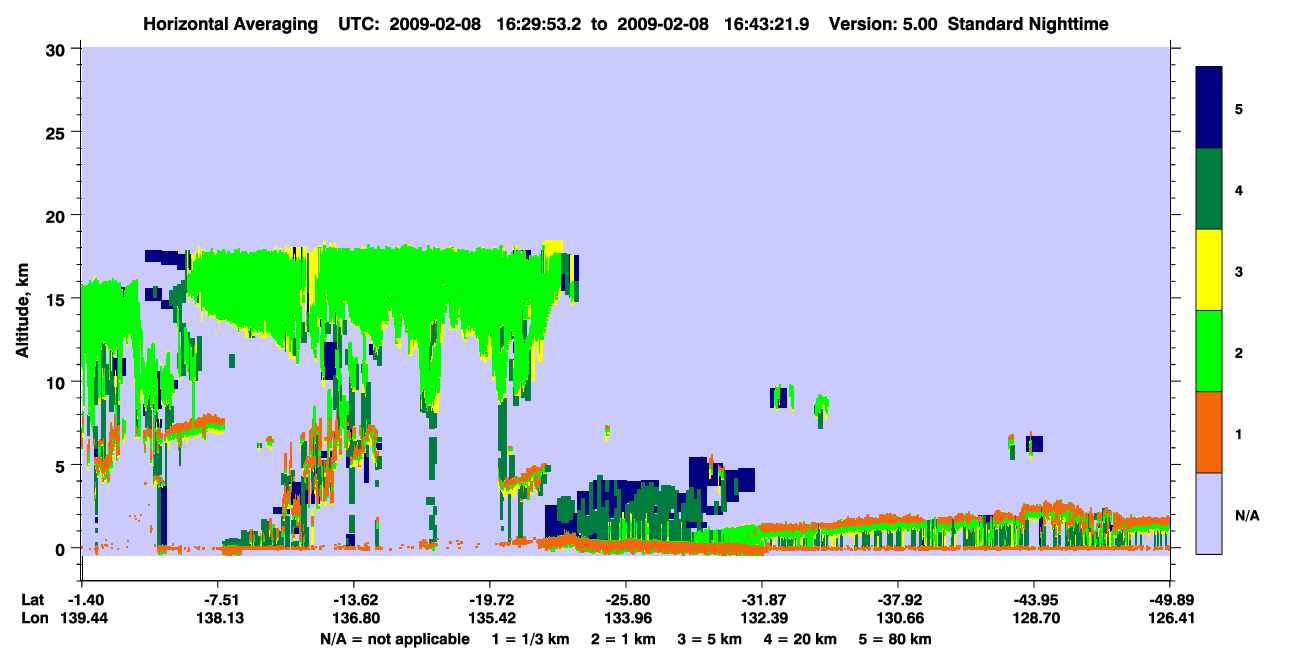Click the y-axis tick label 0
The image size is (1300, 667).
pyautogui.click(x=62, y=548)
